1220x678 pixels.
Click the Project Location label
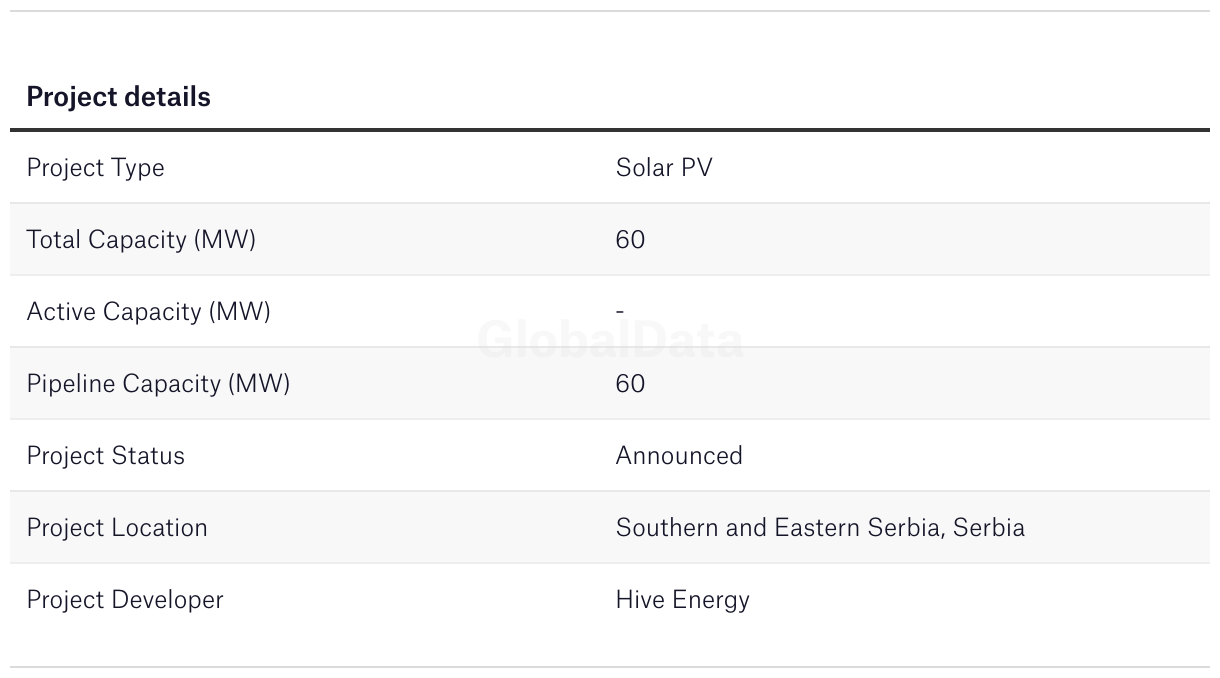click(117, 528)
